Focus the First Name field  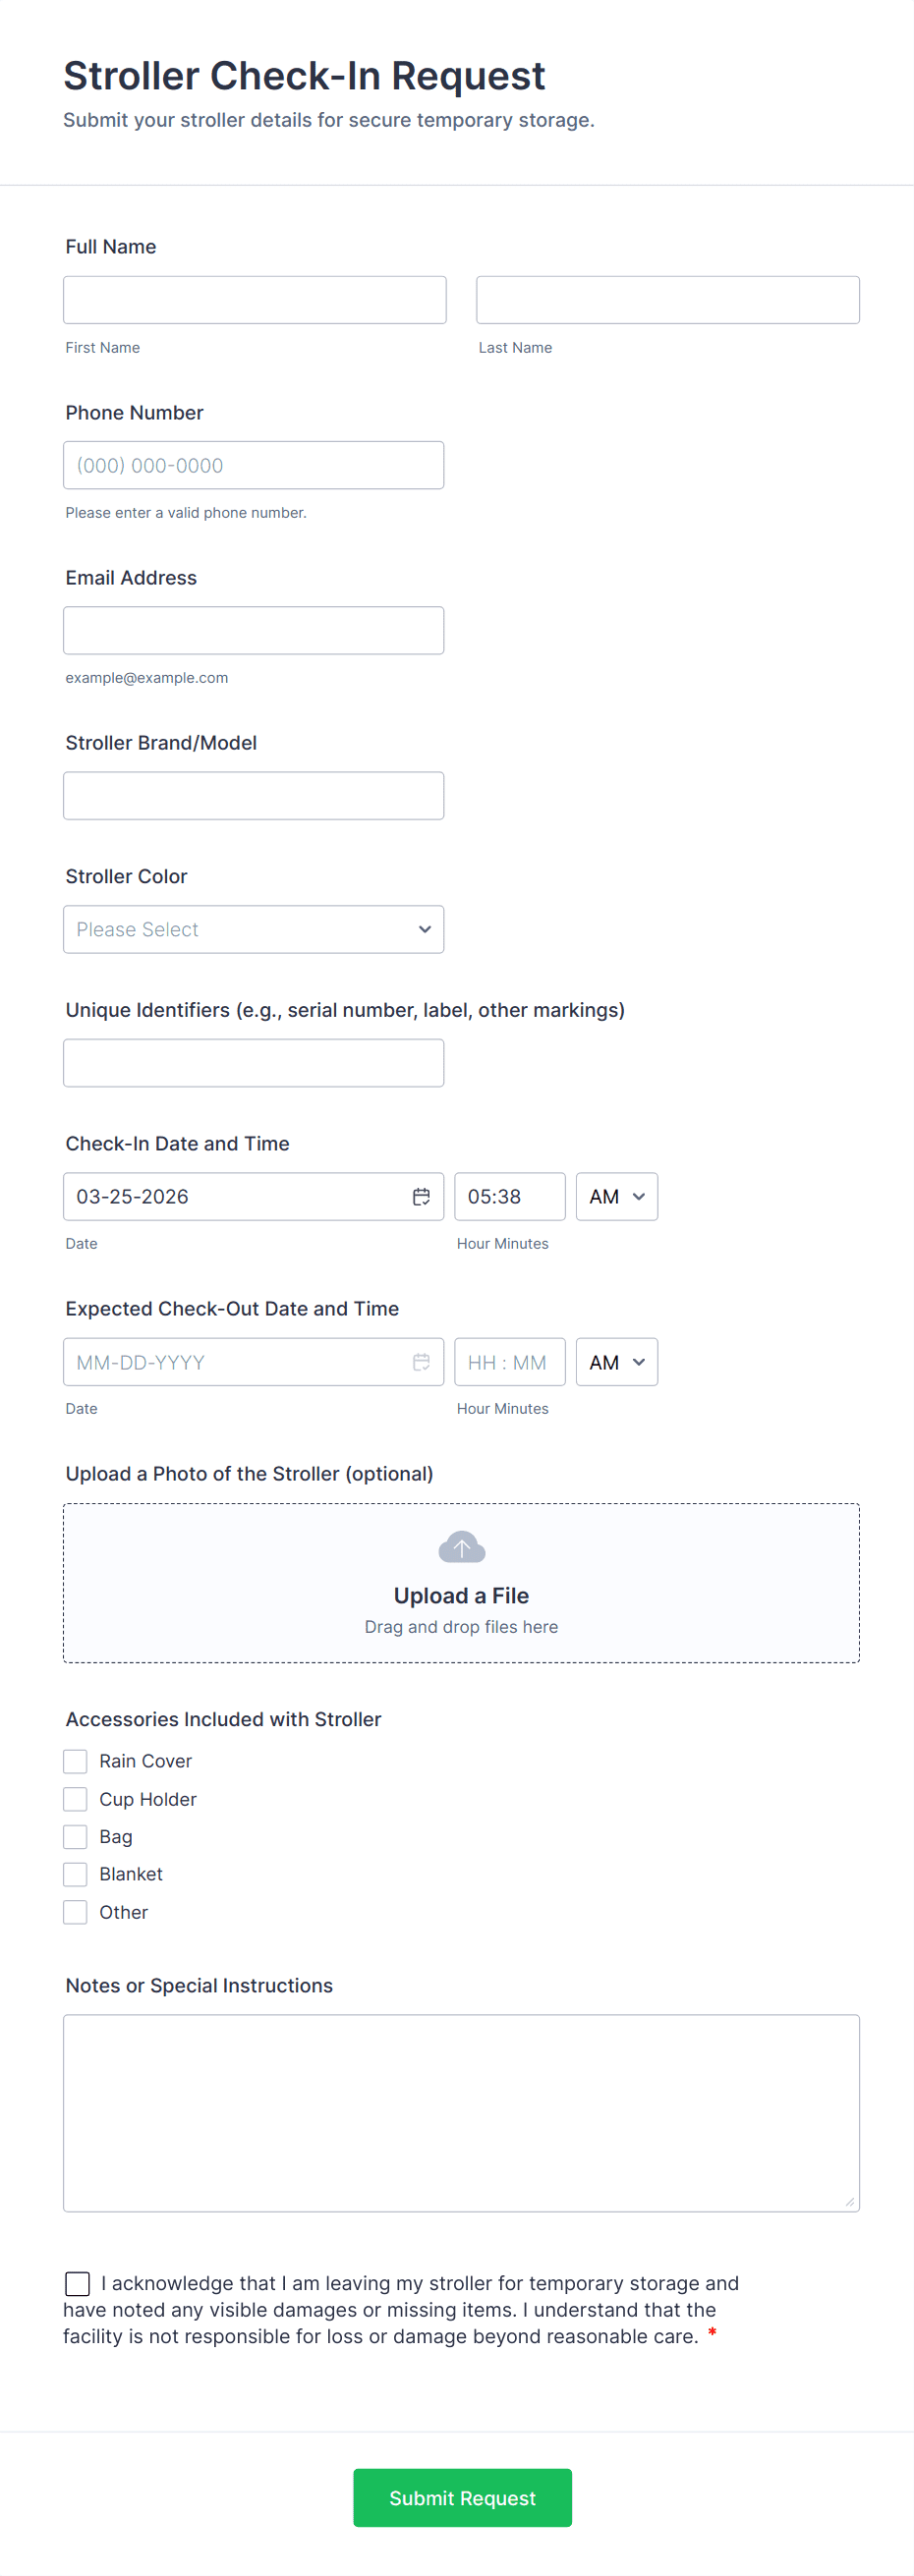pos(254,300)
